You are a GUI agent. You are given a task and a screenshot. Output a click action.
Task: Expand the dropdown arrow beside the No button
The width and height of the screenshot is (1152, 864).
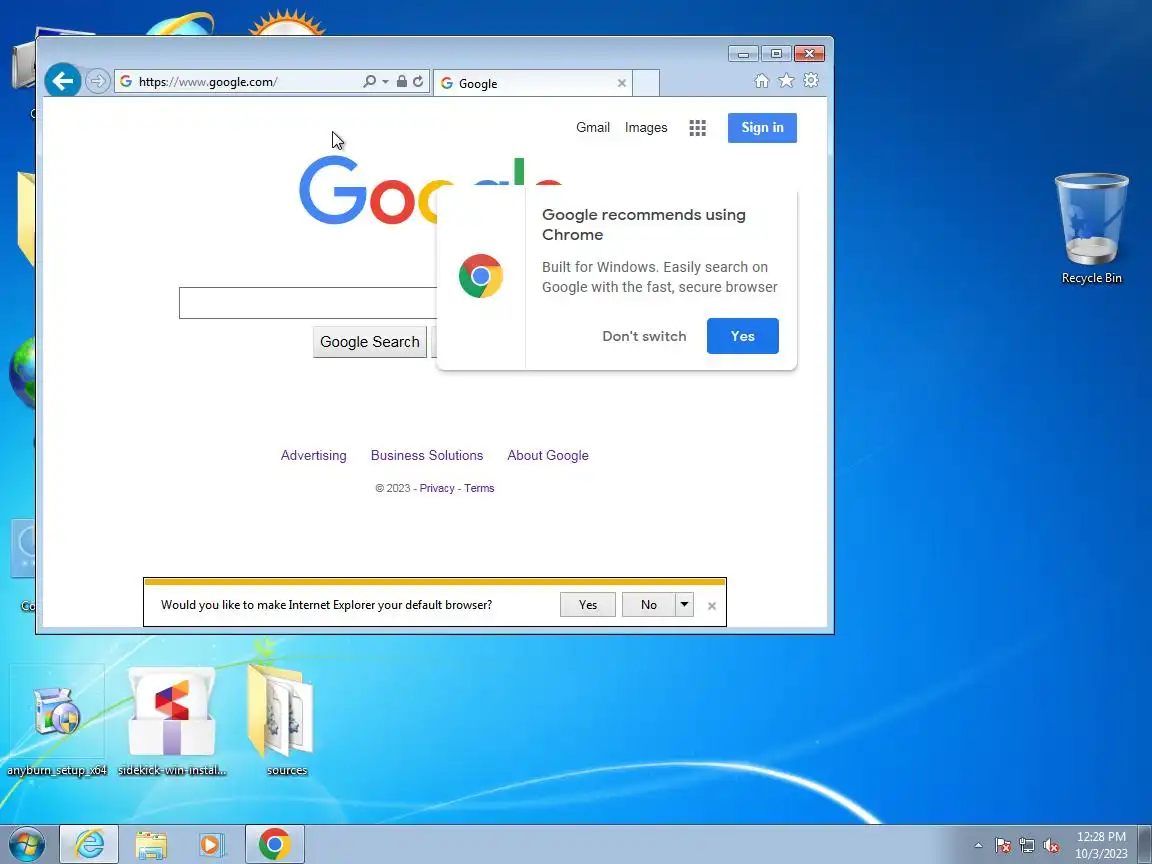pos(684,605)
